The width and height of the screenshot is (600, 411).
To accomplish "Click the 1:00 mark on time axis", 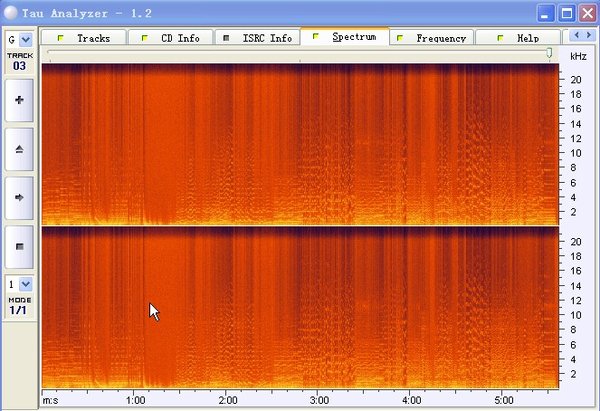I will point(135,400).
